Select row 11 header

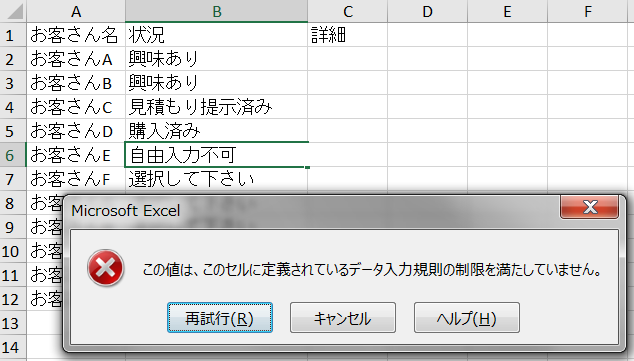[13, 275]
